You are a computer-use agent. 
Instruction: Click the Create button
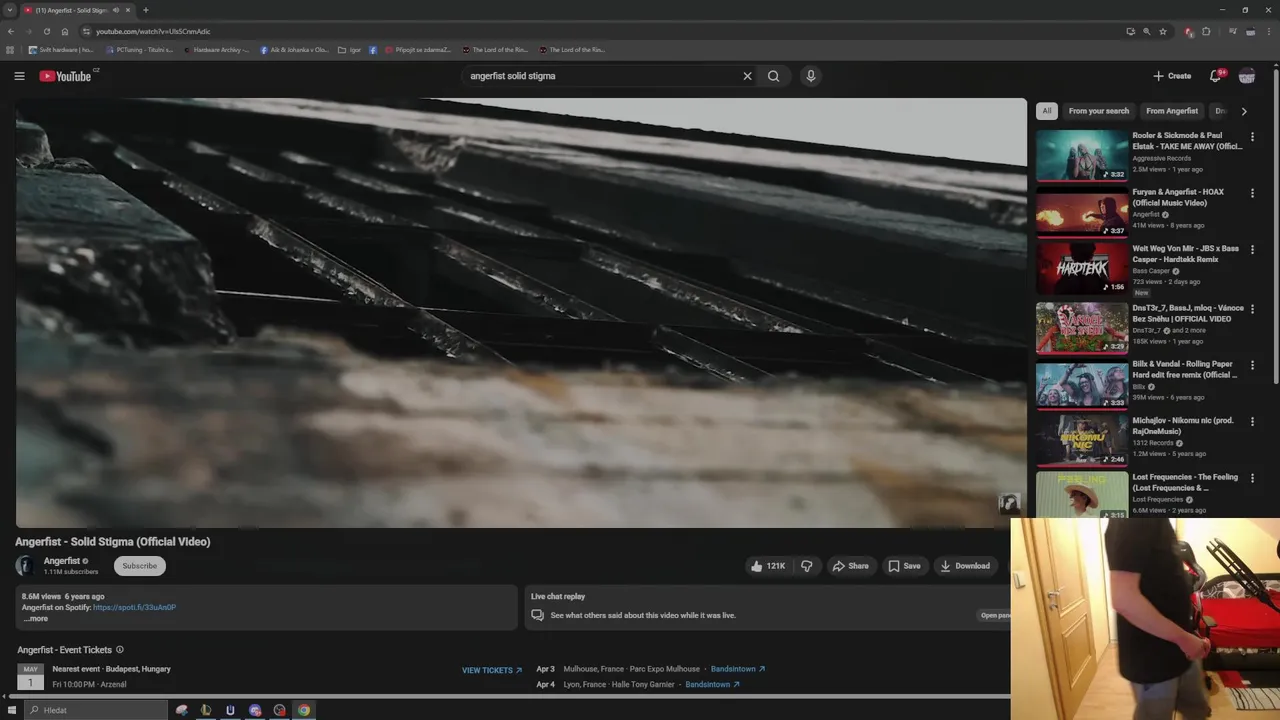point(1172,76)
